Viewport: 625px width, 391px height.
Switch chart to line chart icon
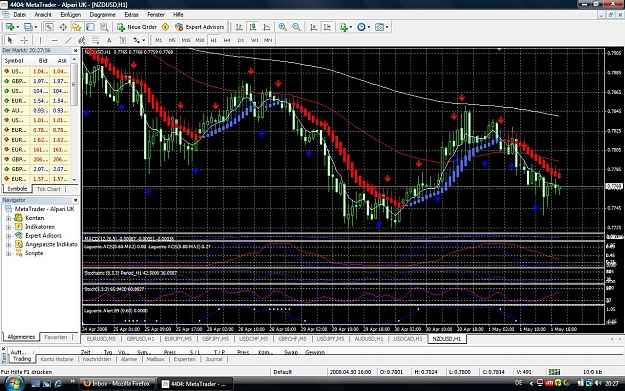pos(267,27)
